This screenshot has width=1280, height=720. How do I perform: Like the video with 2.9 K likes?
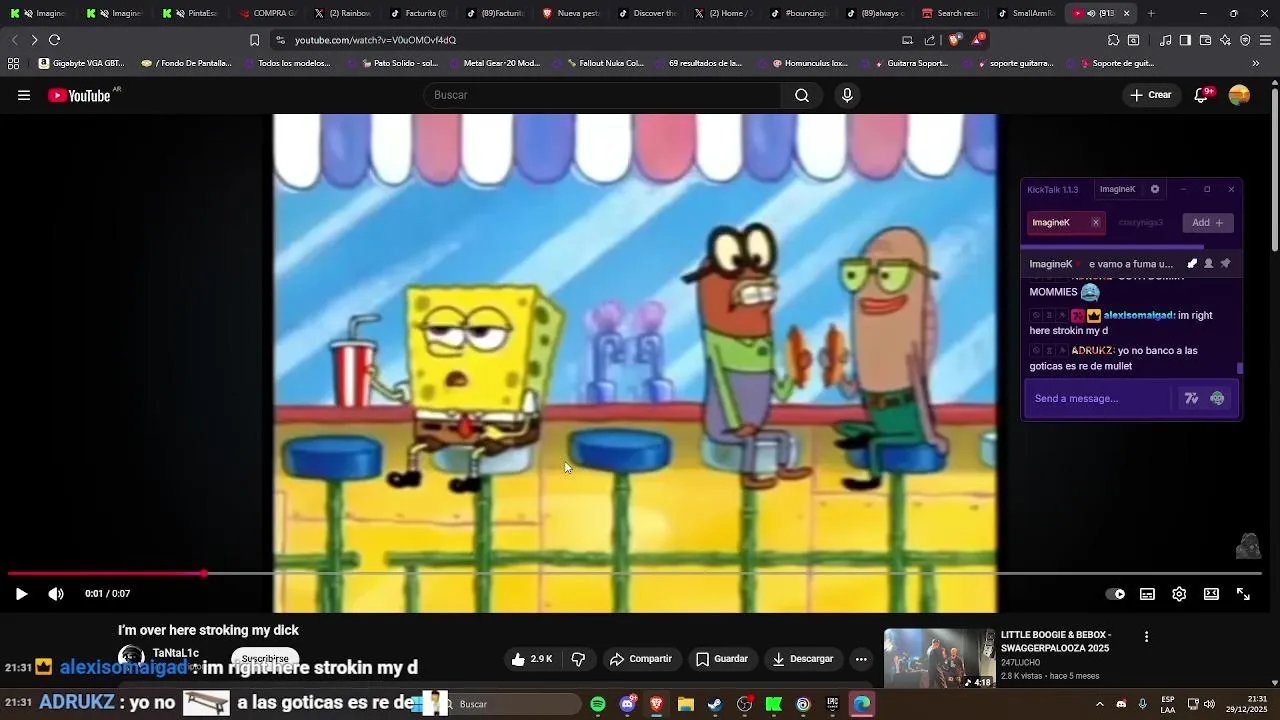532,659
